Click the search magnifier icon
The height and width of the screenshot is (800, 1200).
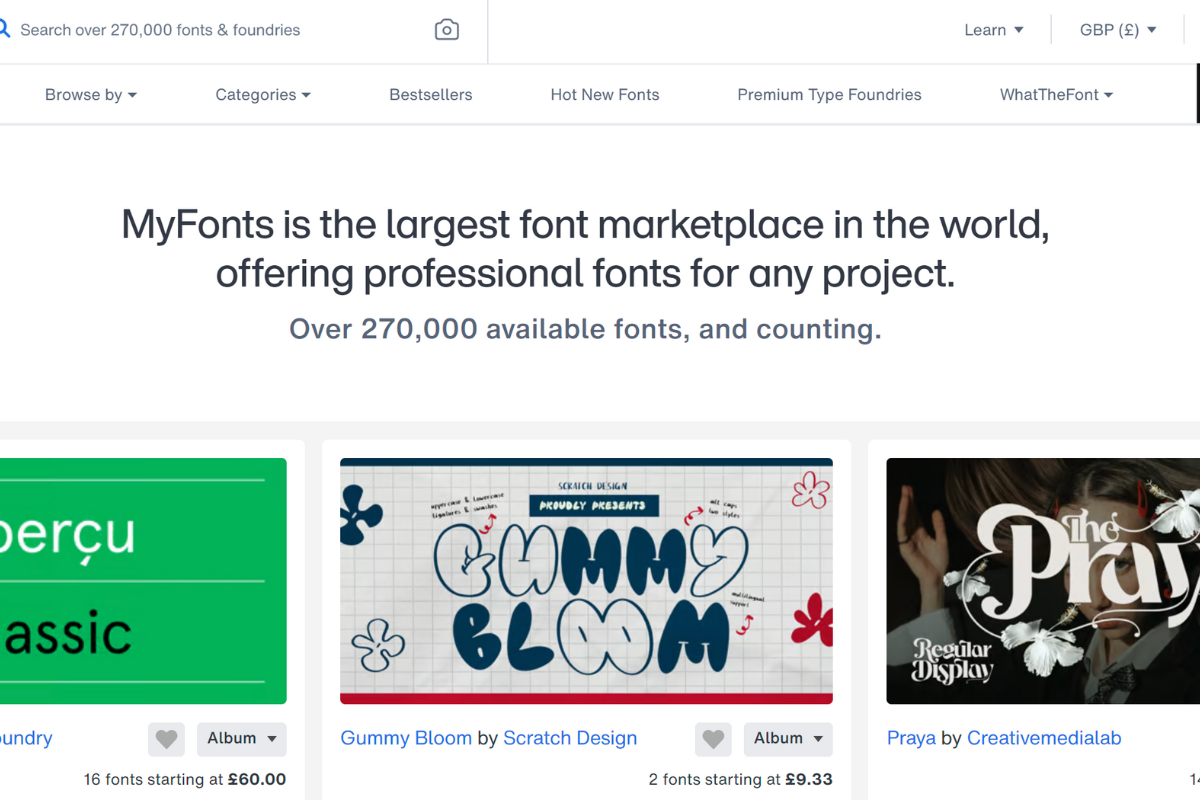pyautogui.click(x=3, y=30)
